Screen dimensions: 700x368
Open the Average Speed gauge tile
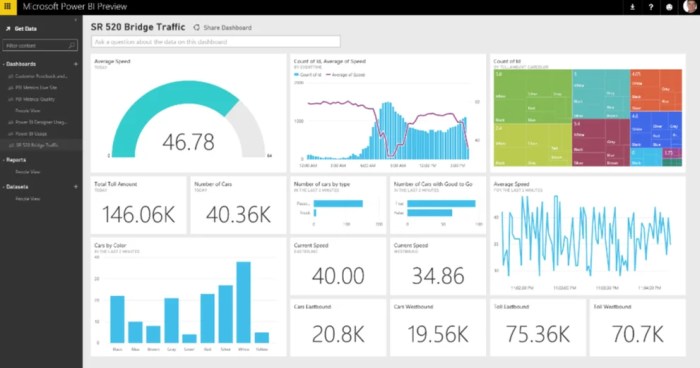(188, 113)
